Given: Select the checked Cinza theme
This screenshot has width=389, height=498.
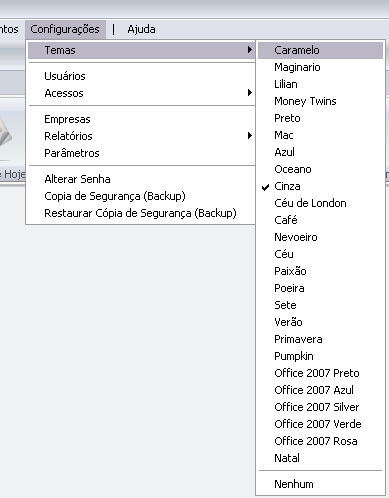Looking at the screenshot, I should [320, 186].
